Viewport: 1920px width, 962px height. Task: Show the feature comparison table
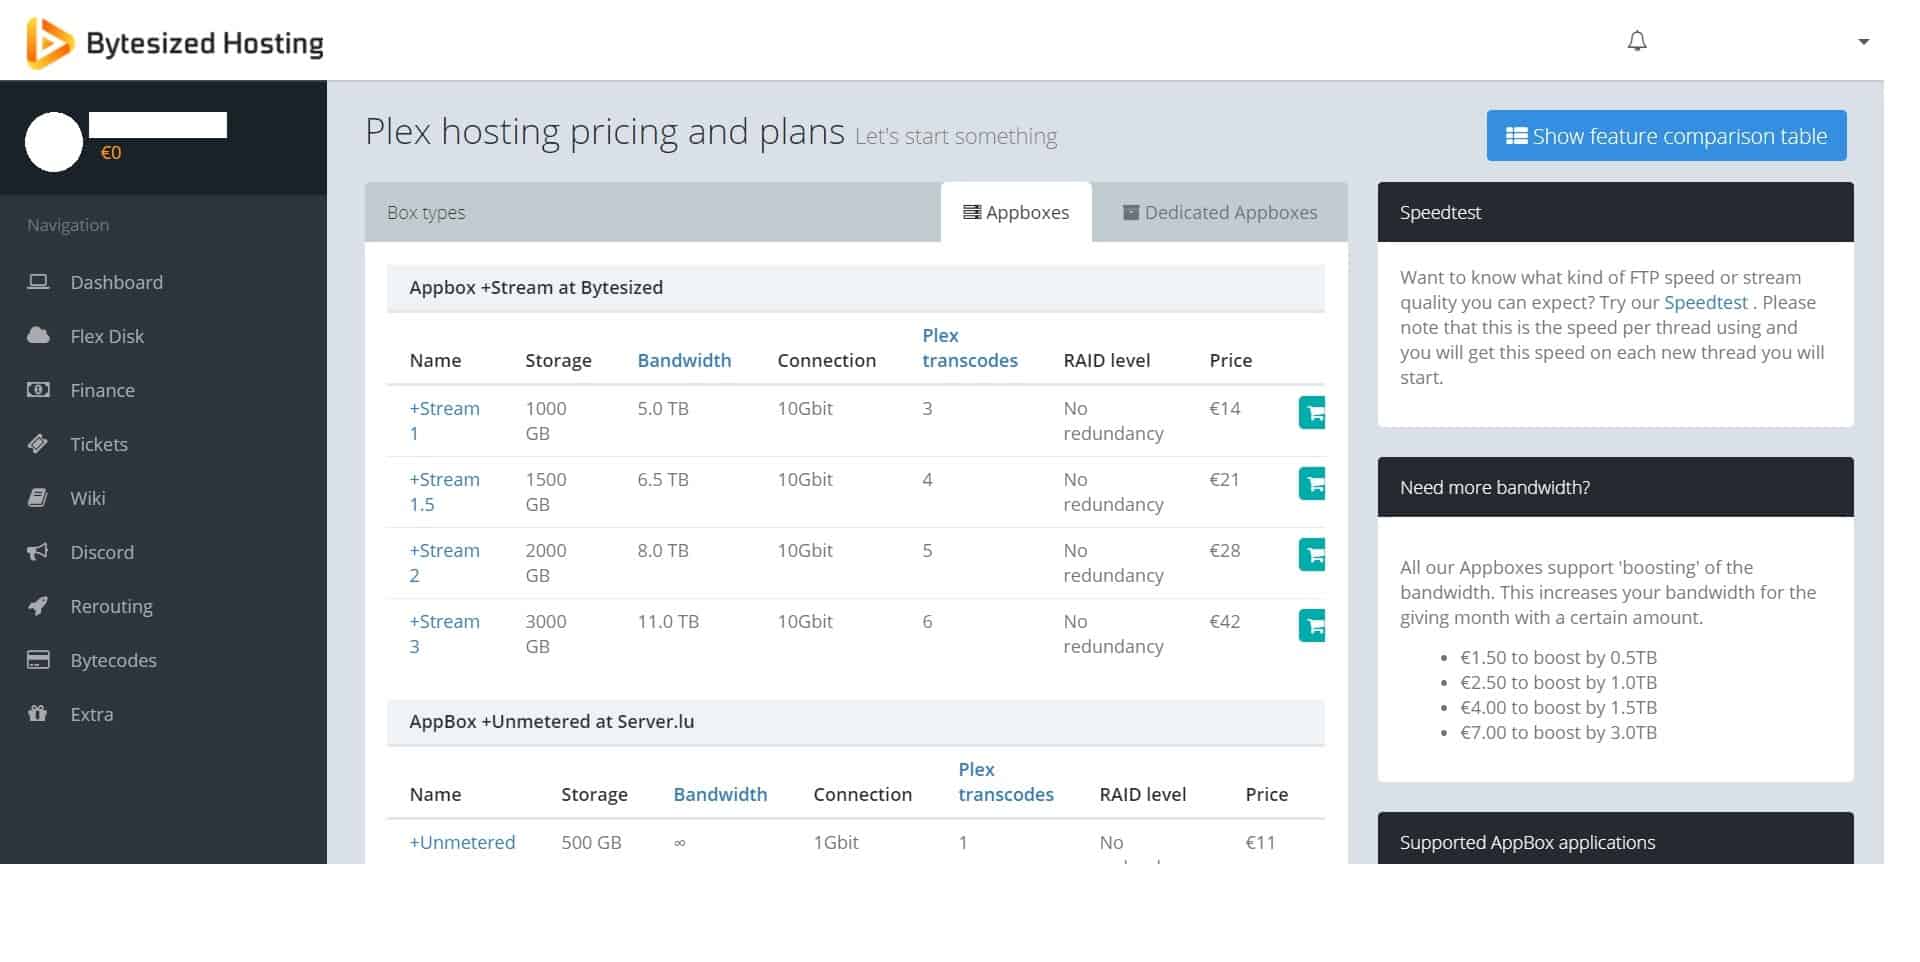tap(1666, 135)
